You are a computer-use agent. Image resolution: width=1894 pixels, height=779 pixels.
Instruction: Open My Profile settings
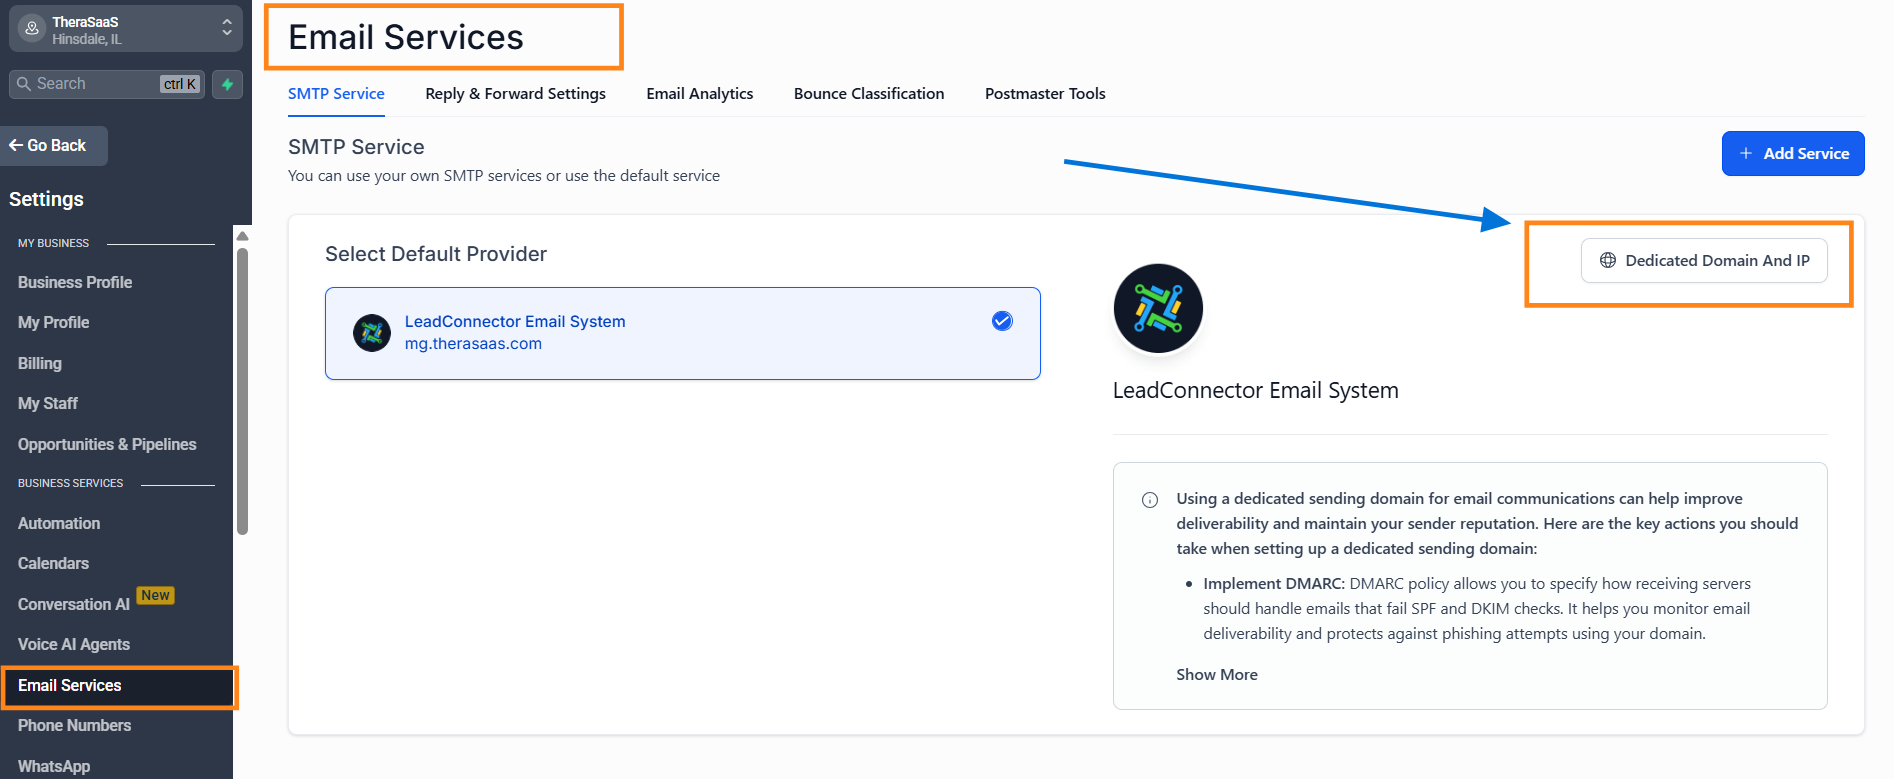click(x=54, y=323)
